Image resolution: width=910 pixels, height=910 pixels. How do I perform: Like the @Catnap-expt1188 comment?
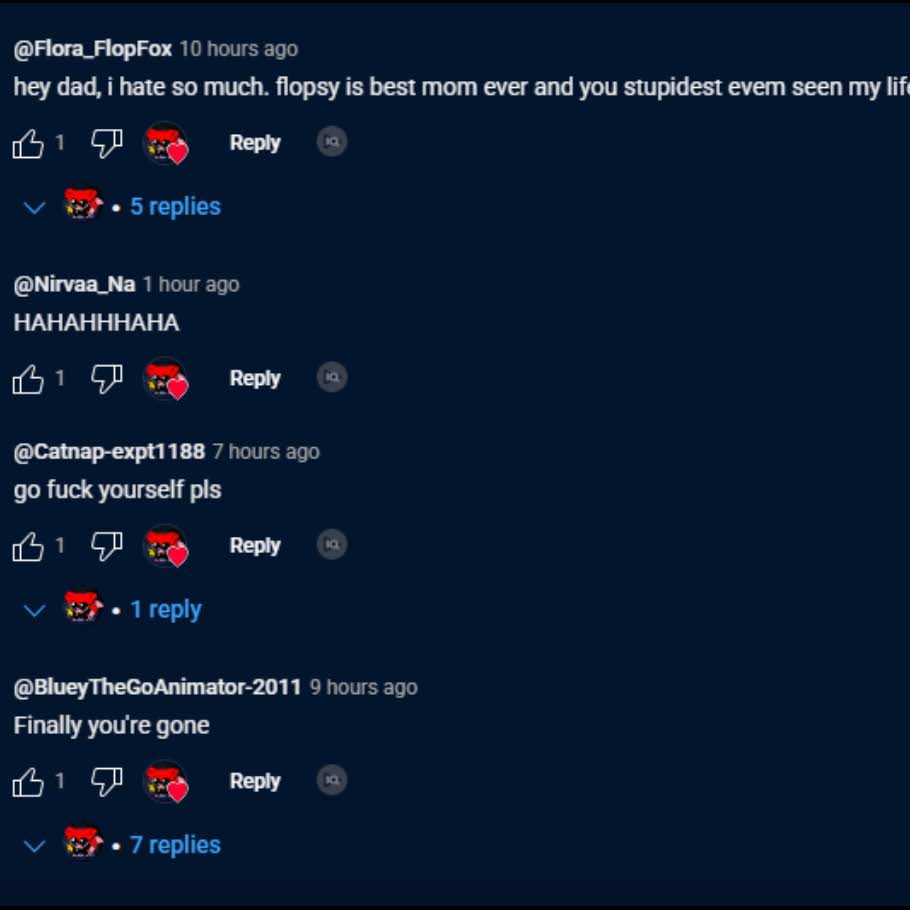coord(28,546)
